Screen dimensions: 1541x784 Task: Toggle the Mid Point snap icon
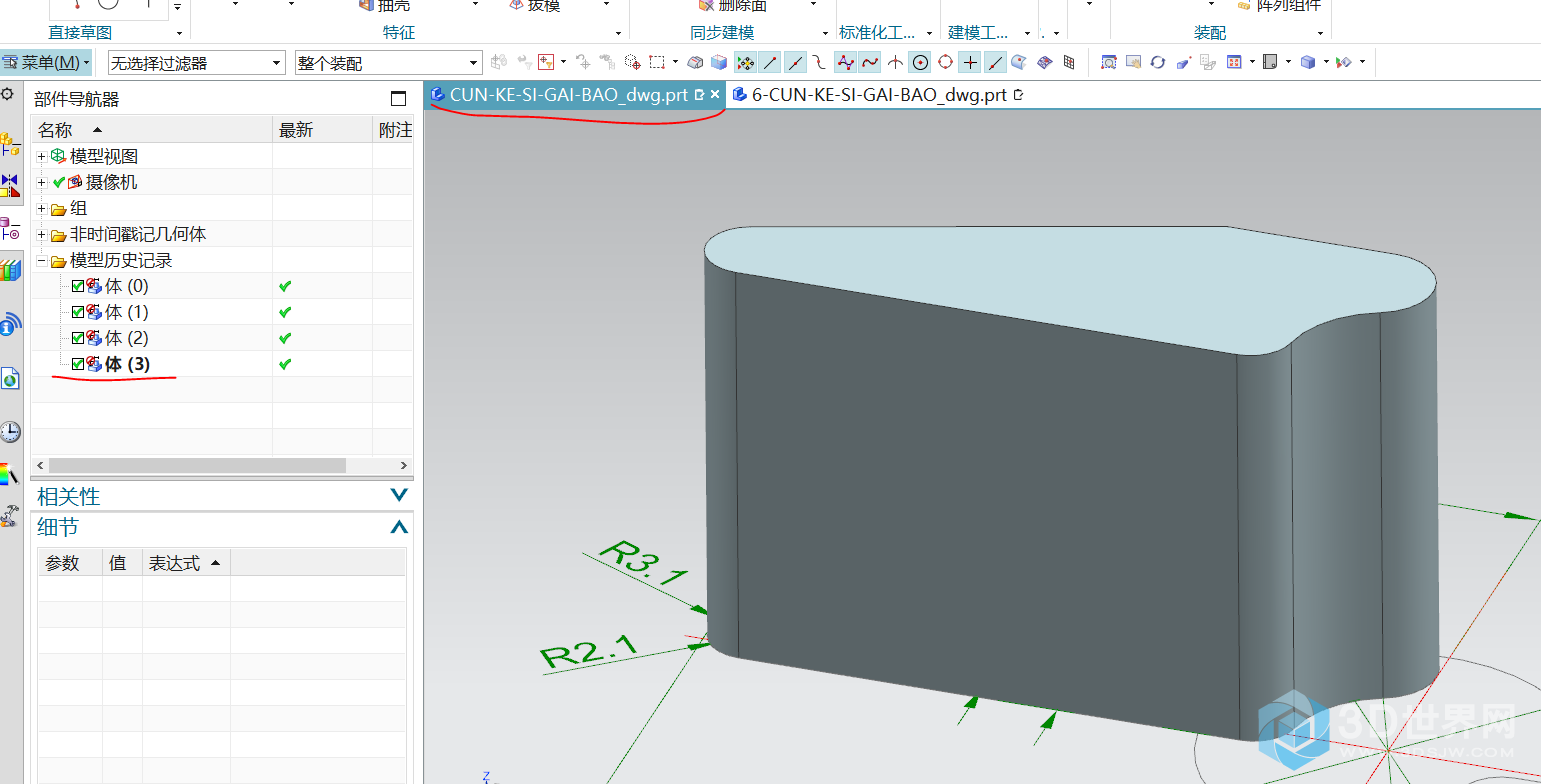click(795, 63)
